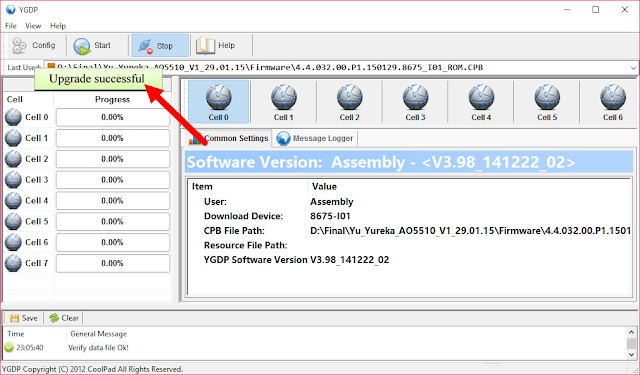Click the Progress column header
Image resolution: width=640 pixels, height=375 pixels.
112,100
